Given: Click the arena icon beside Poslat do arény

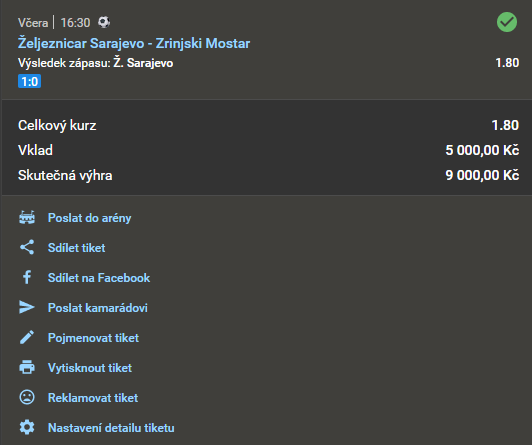Looking at the screenshot, I should coord(27,218).
